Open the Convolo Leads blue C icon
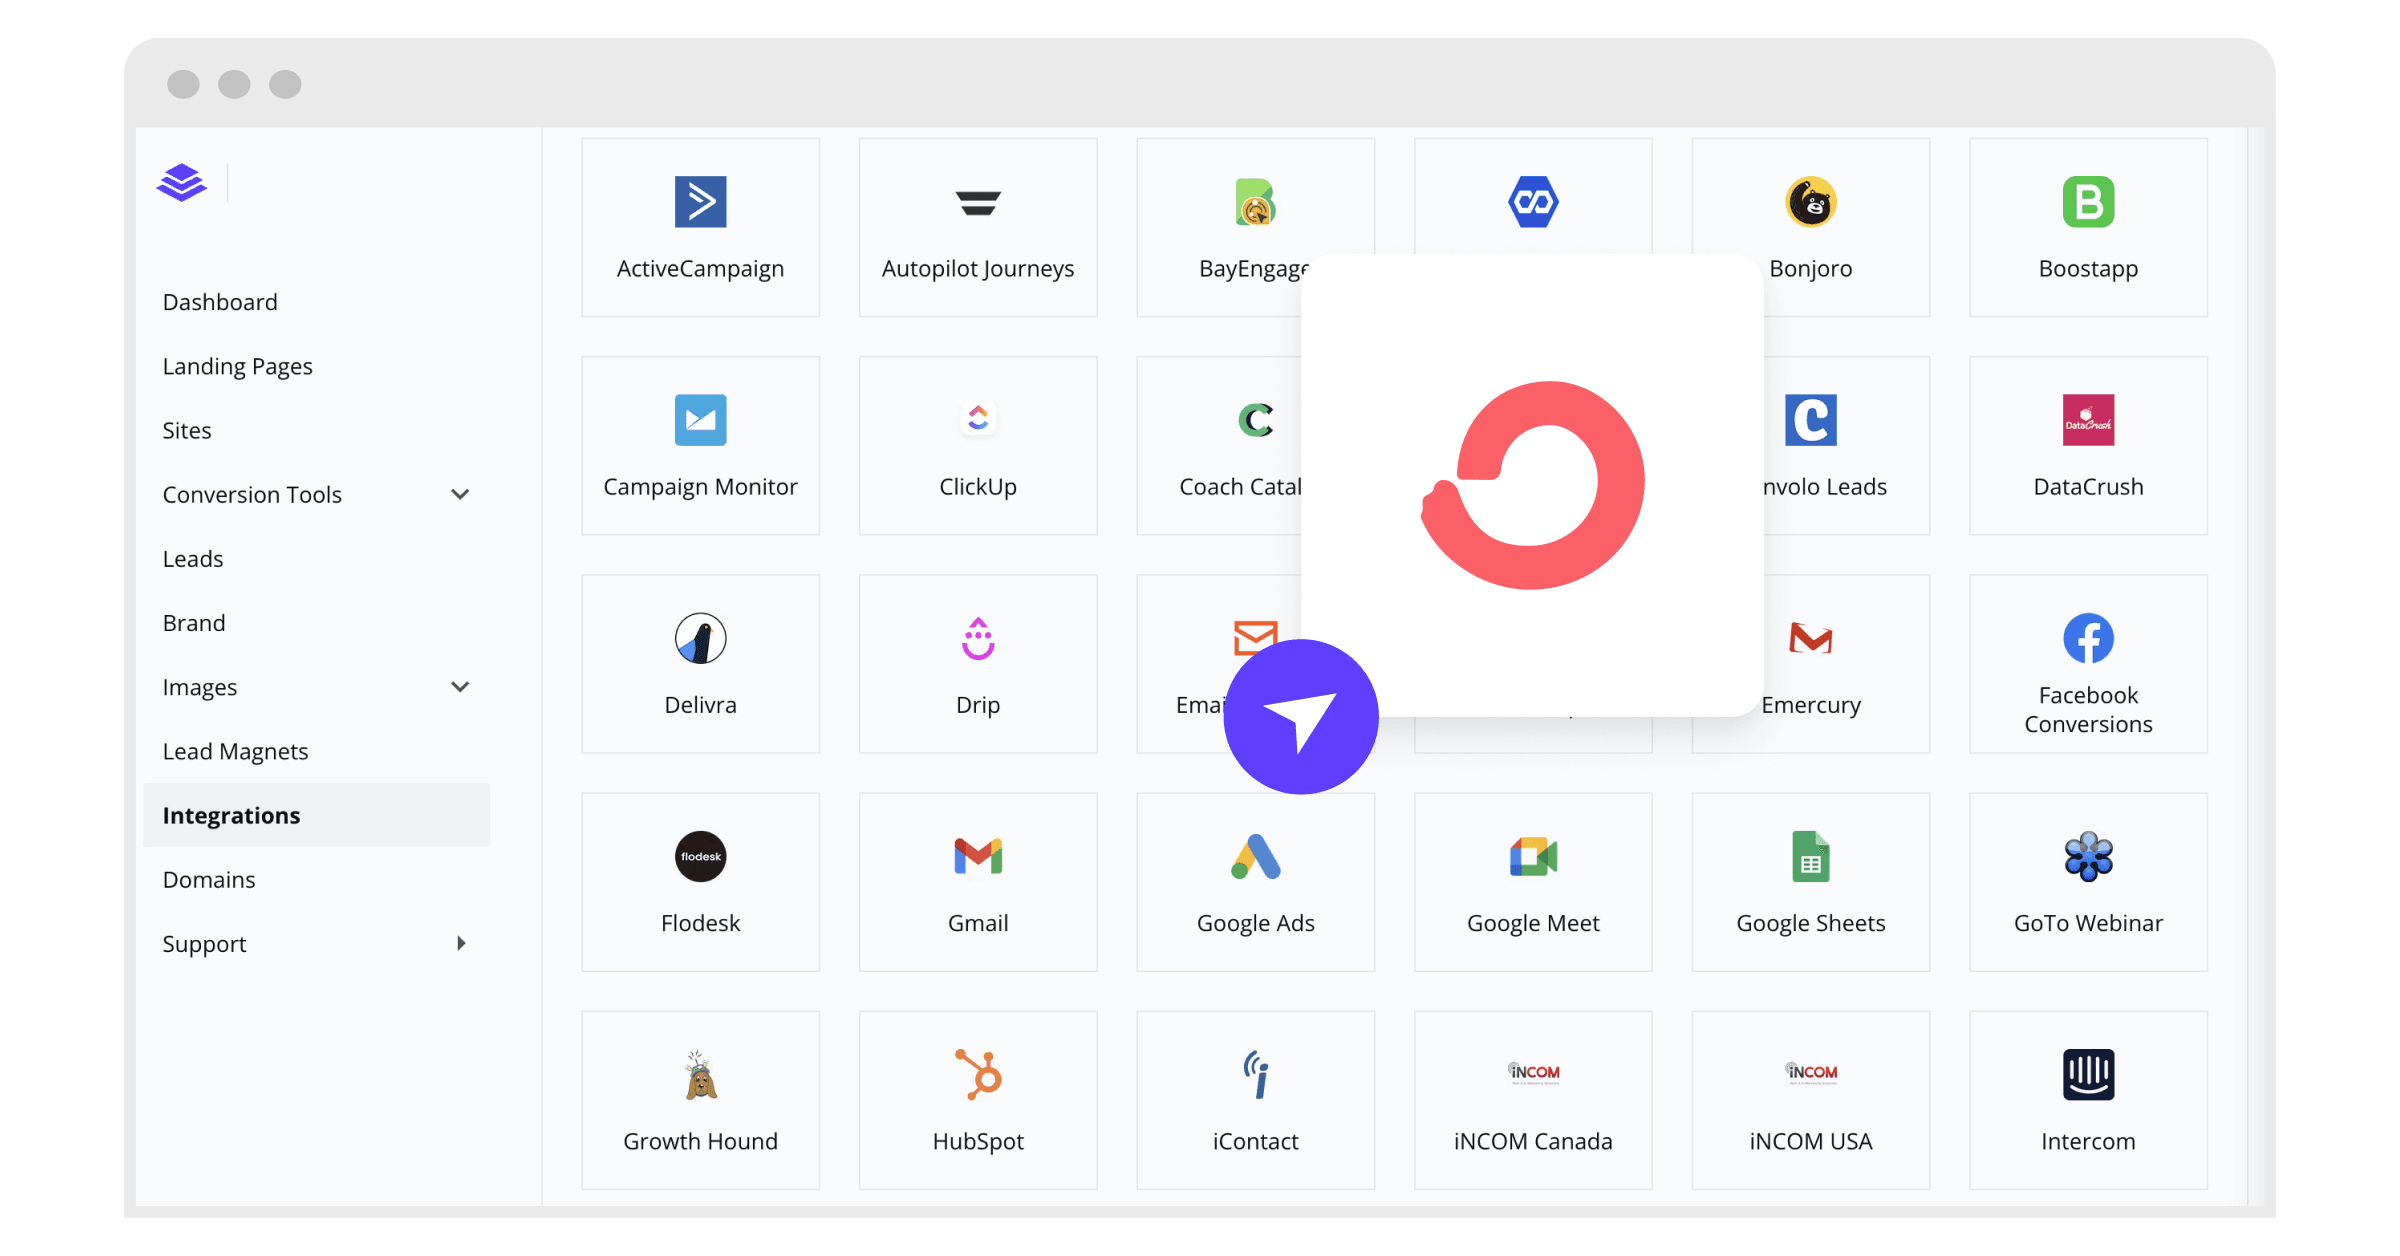The height and width of the screenshot is (1256, 2400). (x=1810, y=420)
